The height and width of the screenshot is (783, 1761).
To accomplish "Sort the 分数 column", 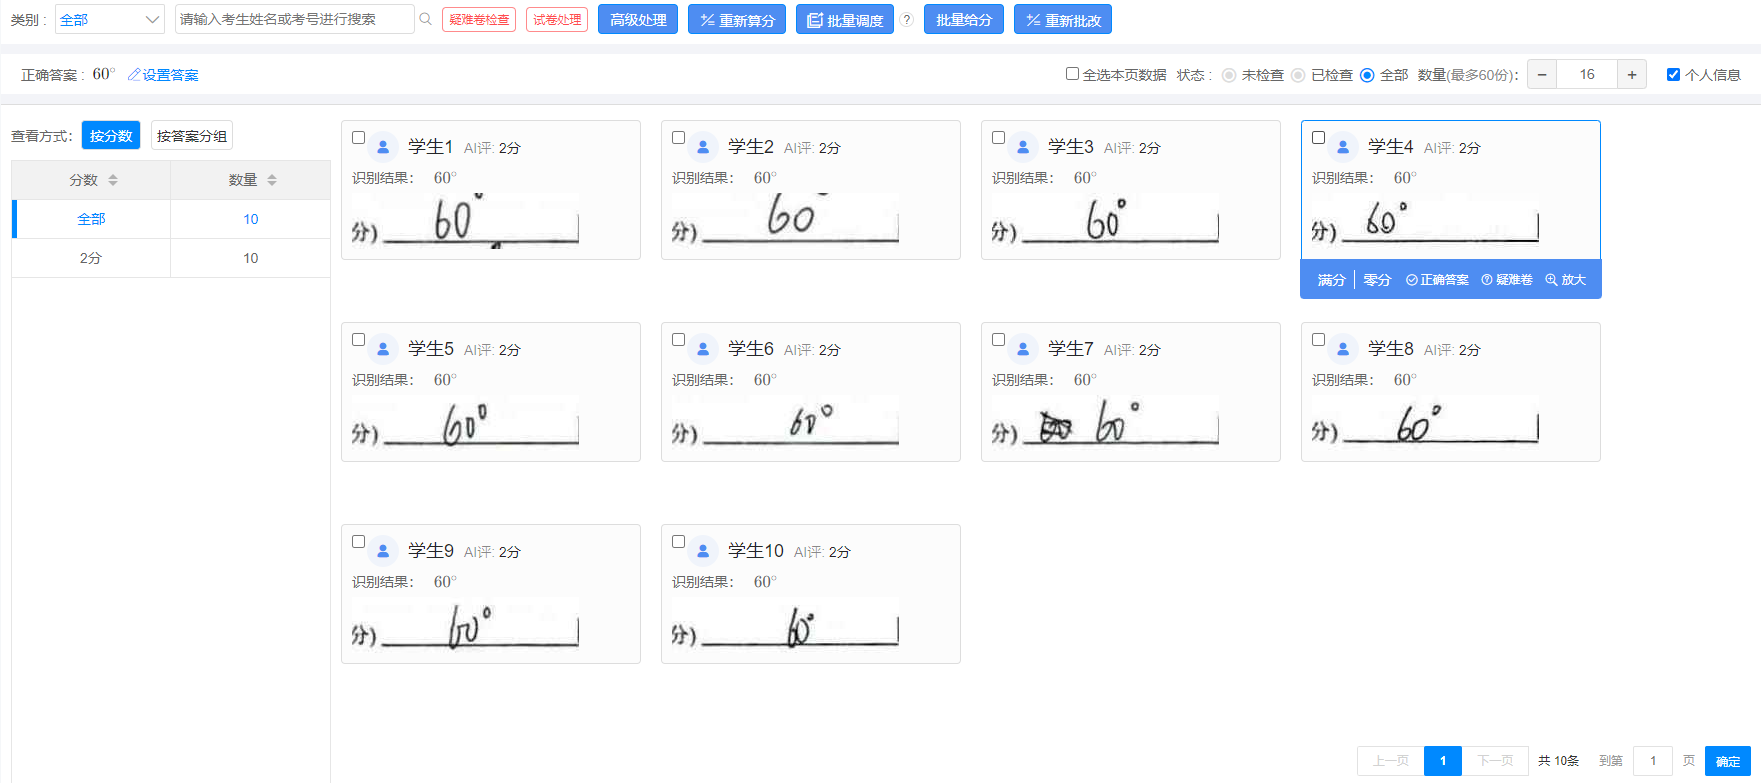I will (x=113, y=180).
